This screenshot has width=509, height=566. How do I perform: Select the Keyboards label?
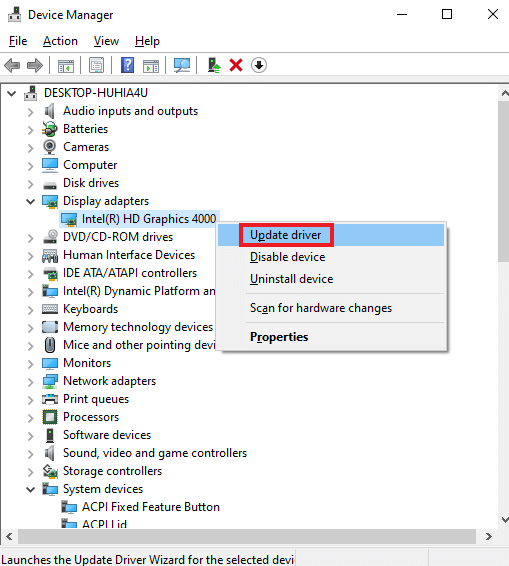[x=91, y=309]
